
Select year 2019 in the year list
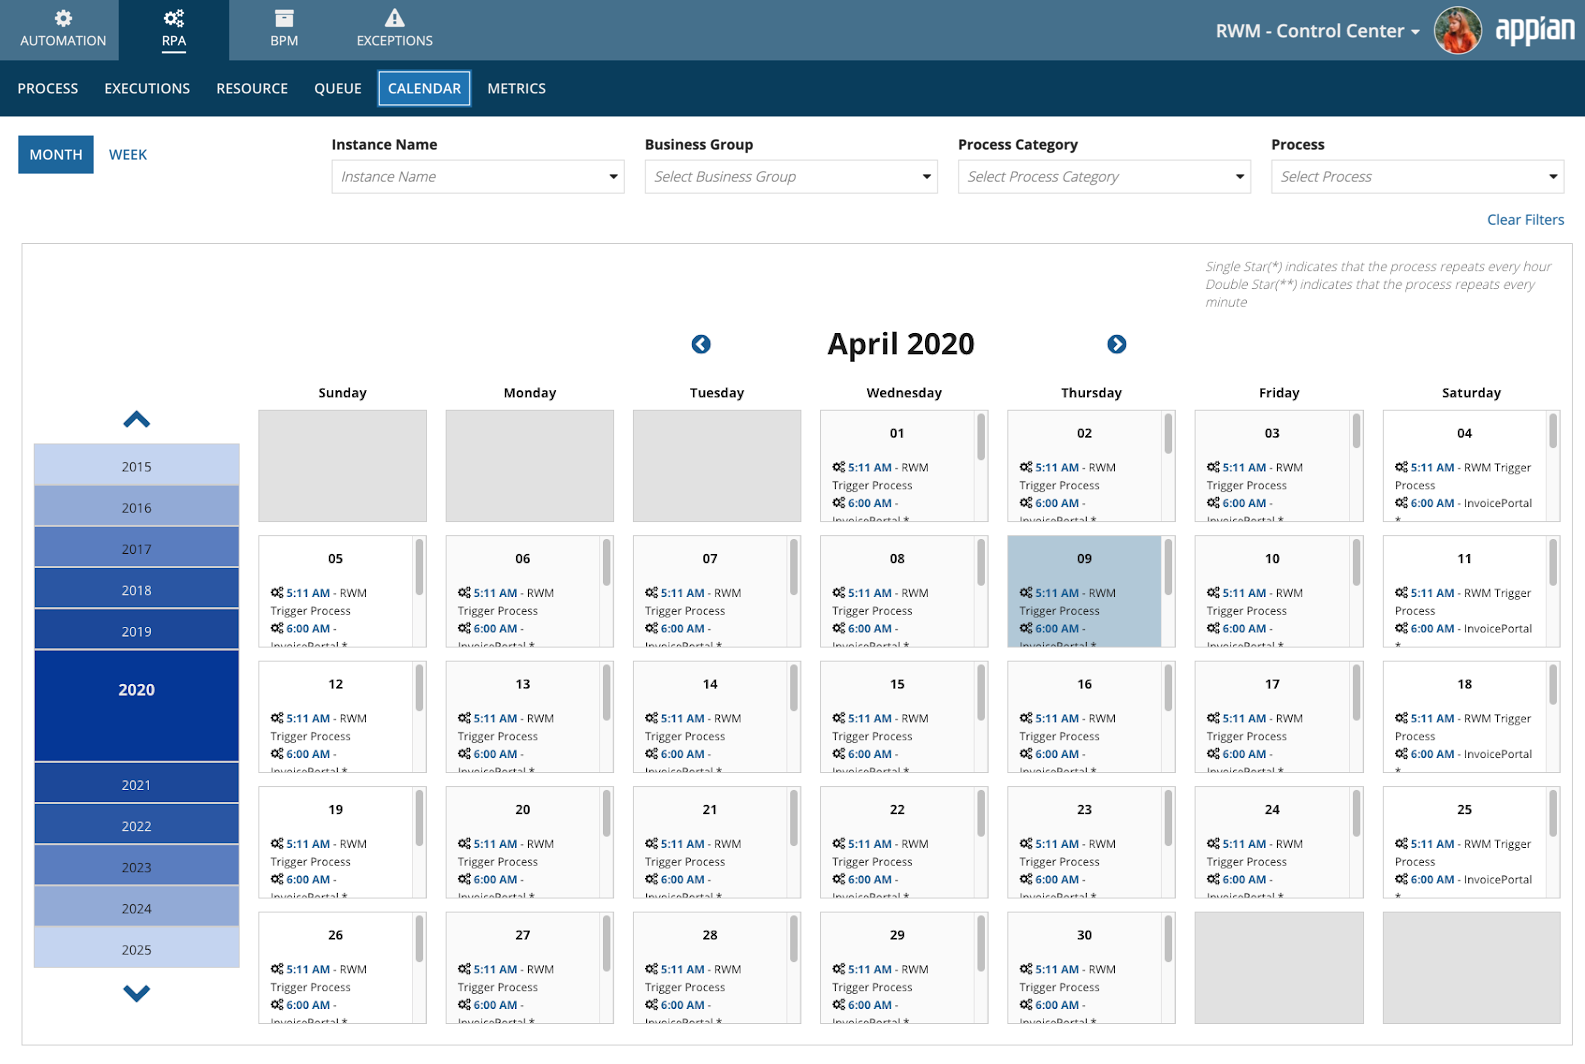click(x=136, y=630)
